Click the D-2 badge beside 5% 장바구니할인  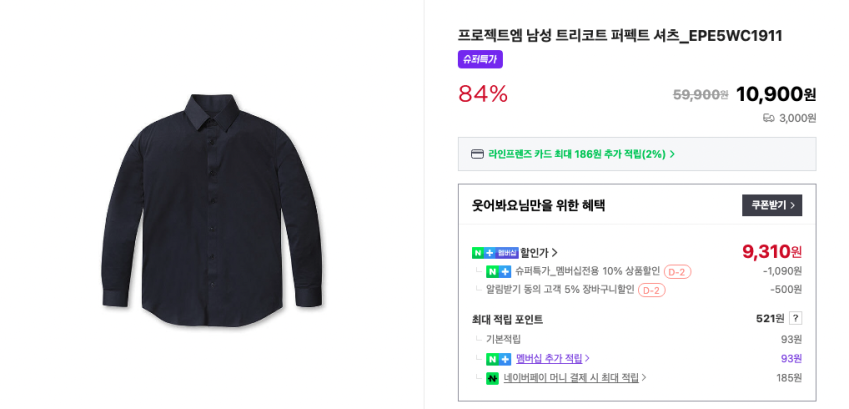point(651,290)
